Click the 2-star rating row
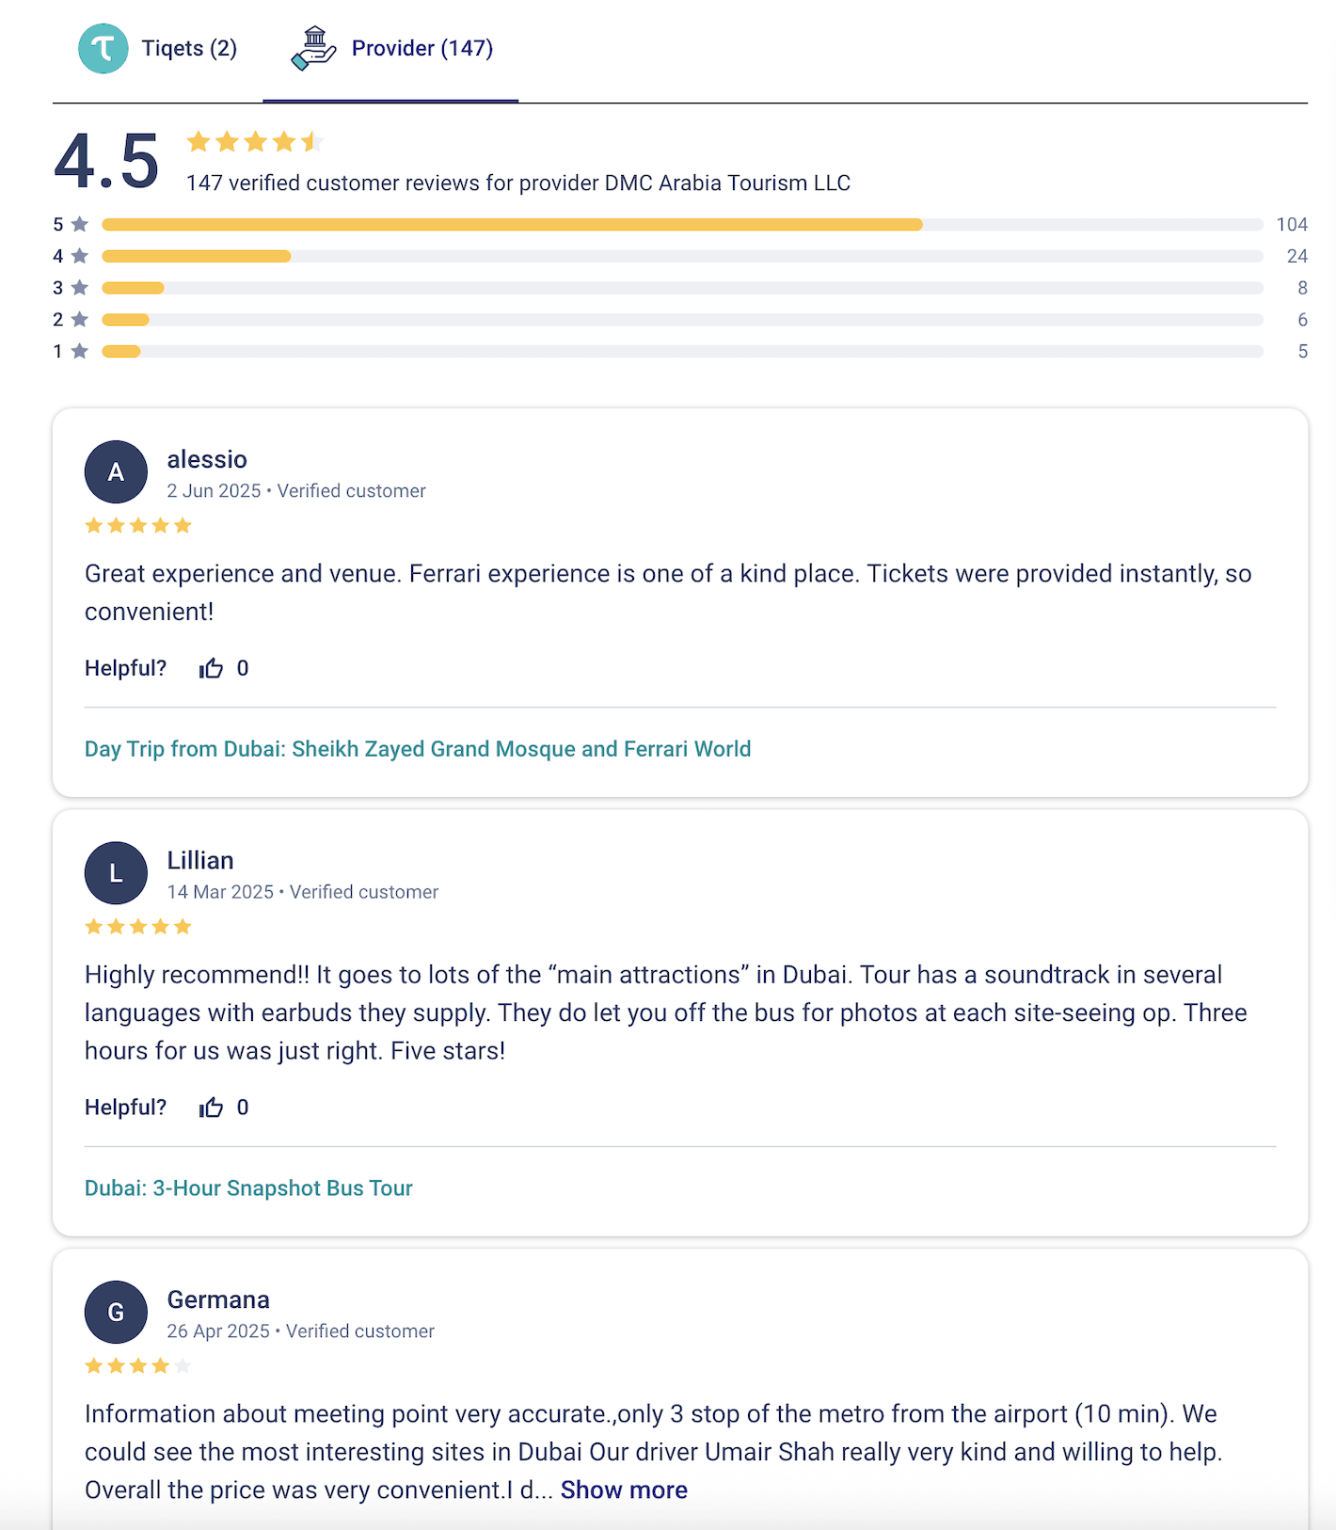Screen dimensions: 1336x1530 point(682,320)
